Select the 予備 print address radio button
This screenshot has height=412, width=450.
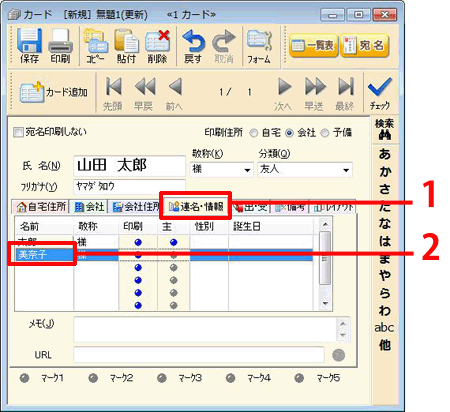click(325, 133)
